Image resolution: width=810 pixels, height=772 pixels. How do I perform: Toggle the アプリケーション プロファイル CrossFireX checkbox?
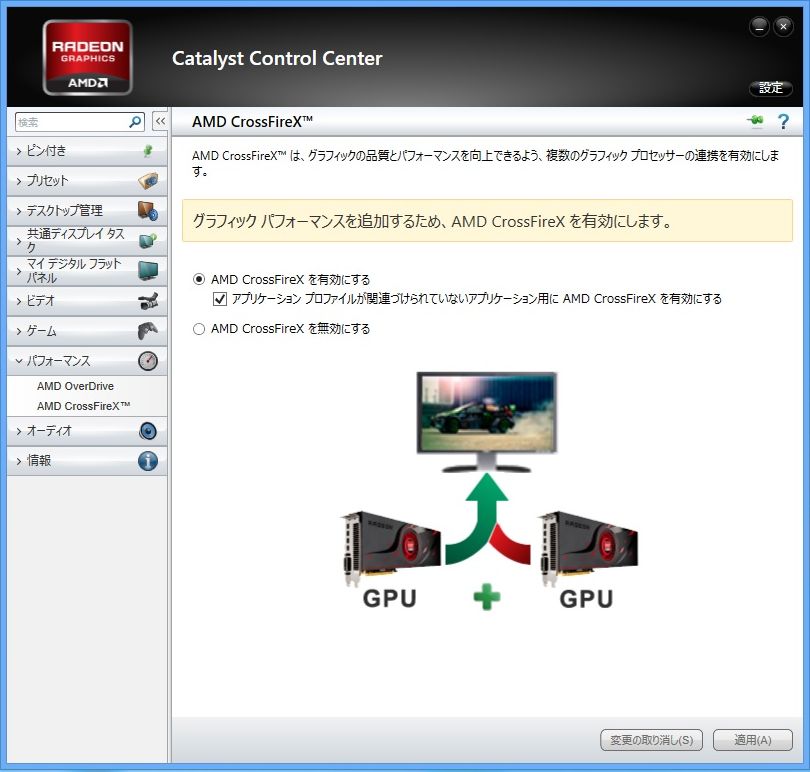[x=220, y=299]
